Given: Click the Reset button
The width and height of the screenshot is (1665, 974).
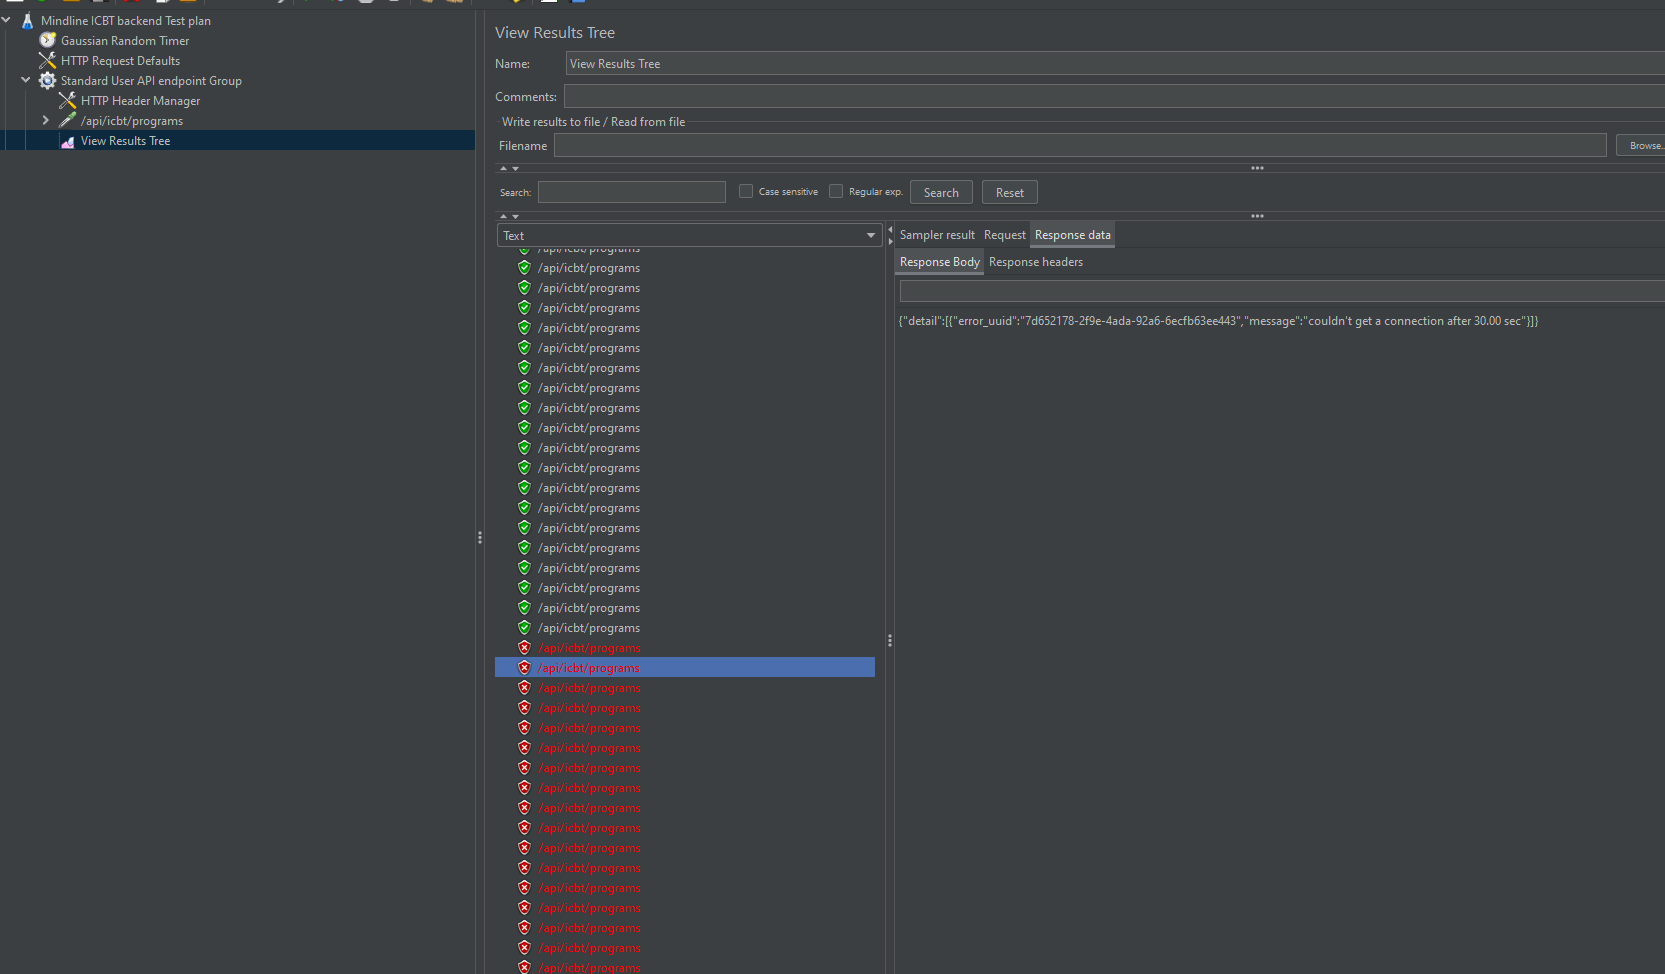Looking at the screenshot, I should coord(1009,192).
